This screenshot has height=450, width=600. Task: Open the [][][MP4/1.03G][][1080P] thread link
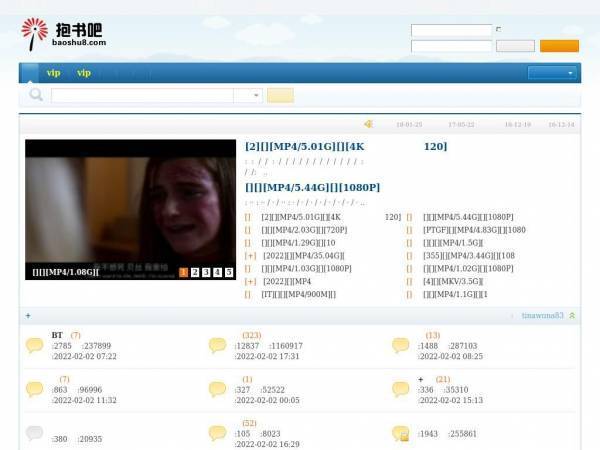tap(306, 269)
